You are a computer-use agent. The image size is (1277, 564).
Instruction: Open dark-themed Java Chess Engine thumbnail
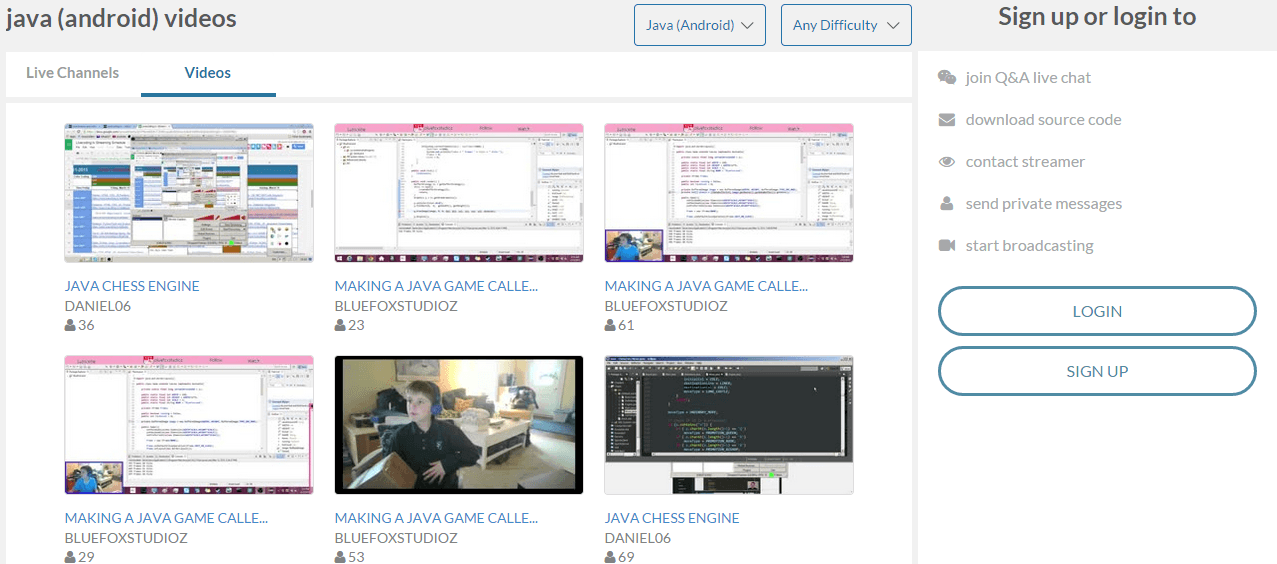click(x=729, y=425)
